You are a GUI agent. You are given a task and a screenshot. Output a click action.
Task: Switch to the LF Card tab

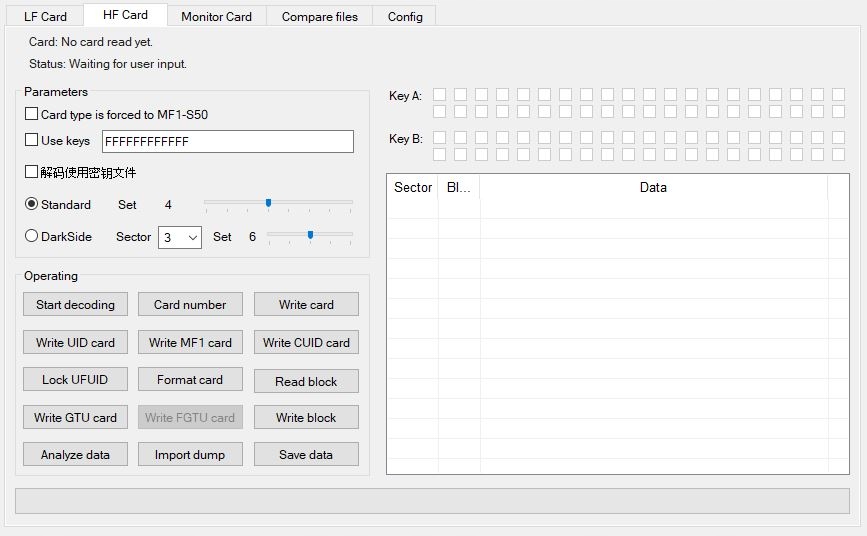coord(45,16)
